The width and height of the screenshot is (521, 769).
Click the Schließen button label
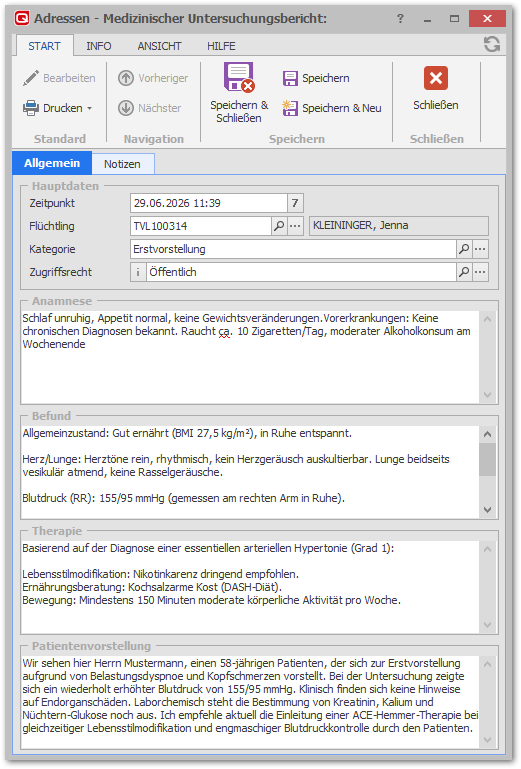[x=436, y=105]
